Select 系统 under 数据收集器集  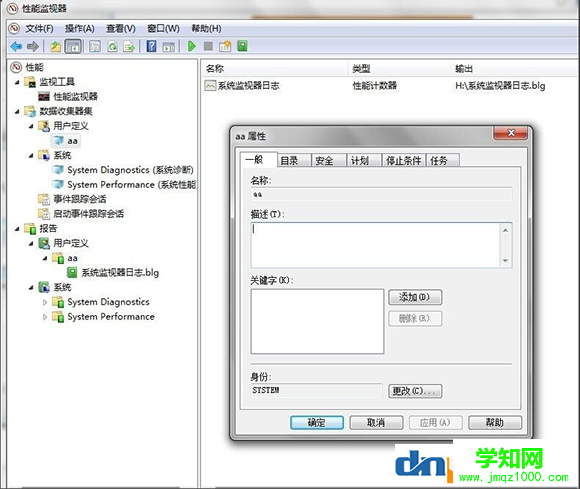click(62, 155)
